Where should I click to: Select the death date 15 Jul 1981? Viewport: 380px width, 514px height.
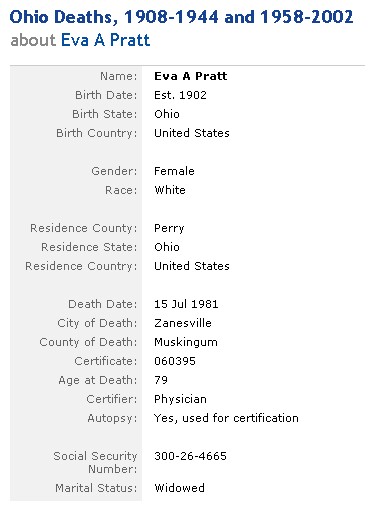point(186,304)
